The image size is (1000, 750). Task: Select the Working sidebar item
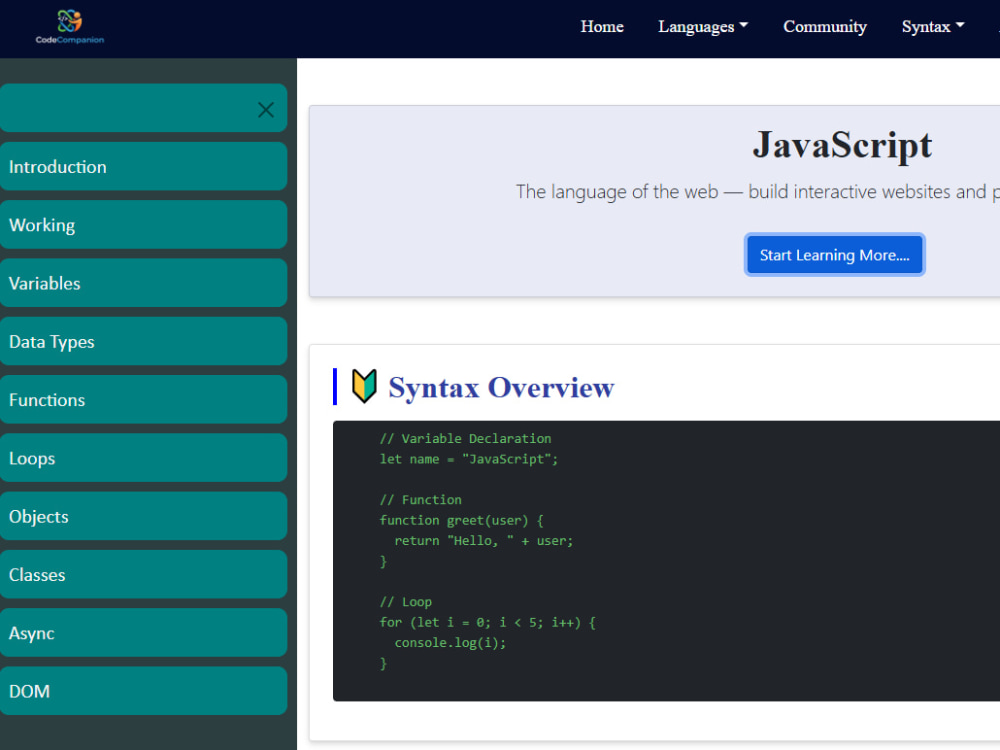click(x=143, y=224)
